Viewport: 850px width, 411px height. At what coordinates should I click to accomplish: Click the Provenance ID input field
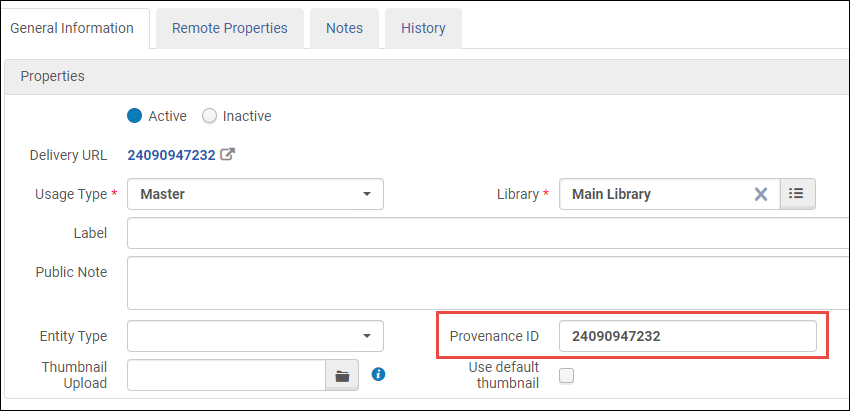click(x=688, y=336)
